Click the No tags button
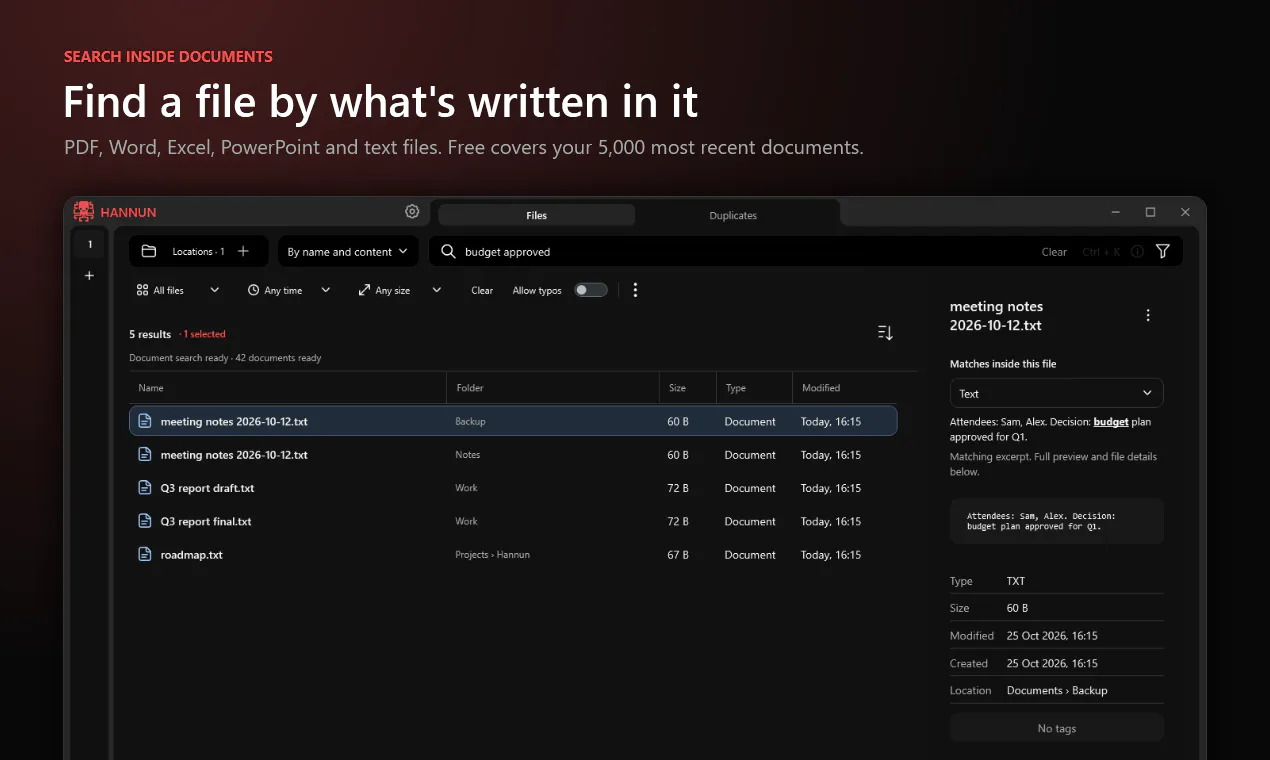Screen dimensions: 1270x760 pos(1057,728)
